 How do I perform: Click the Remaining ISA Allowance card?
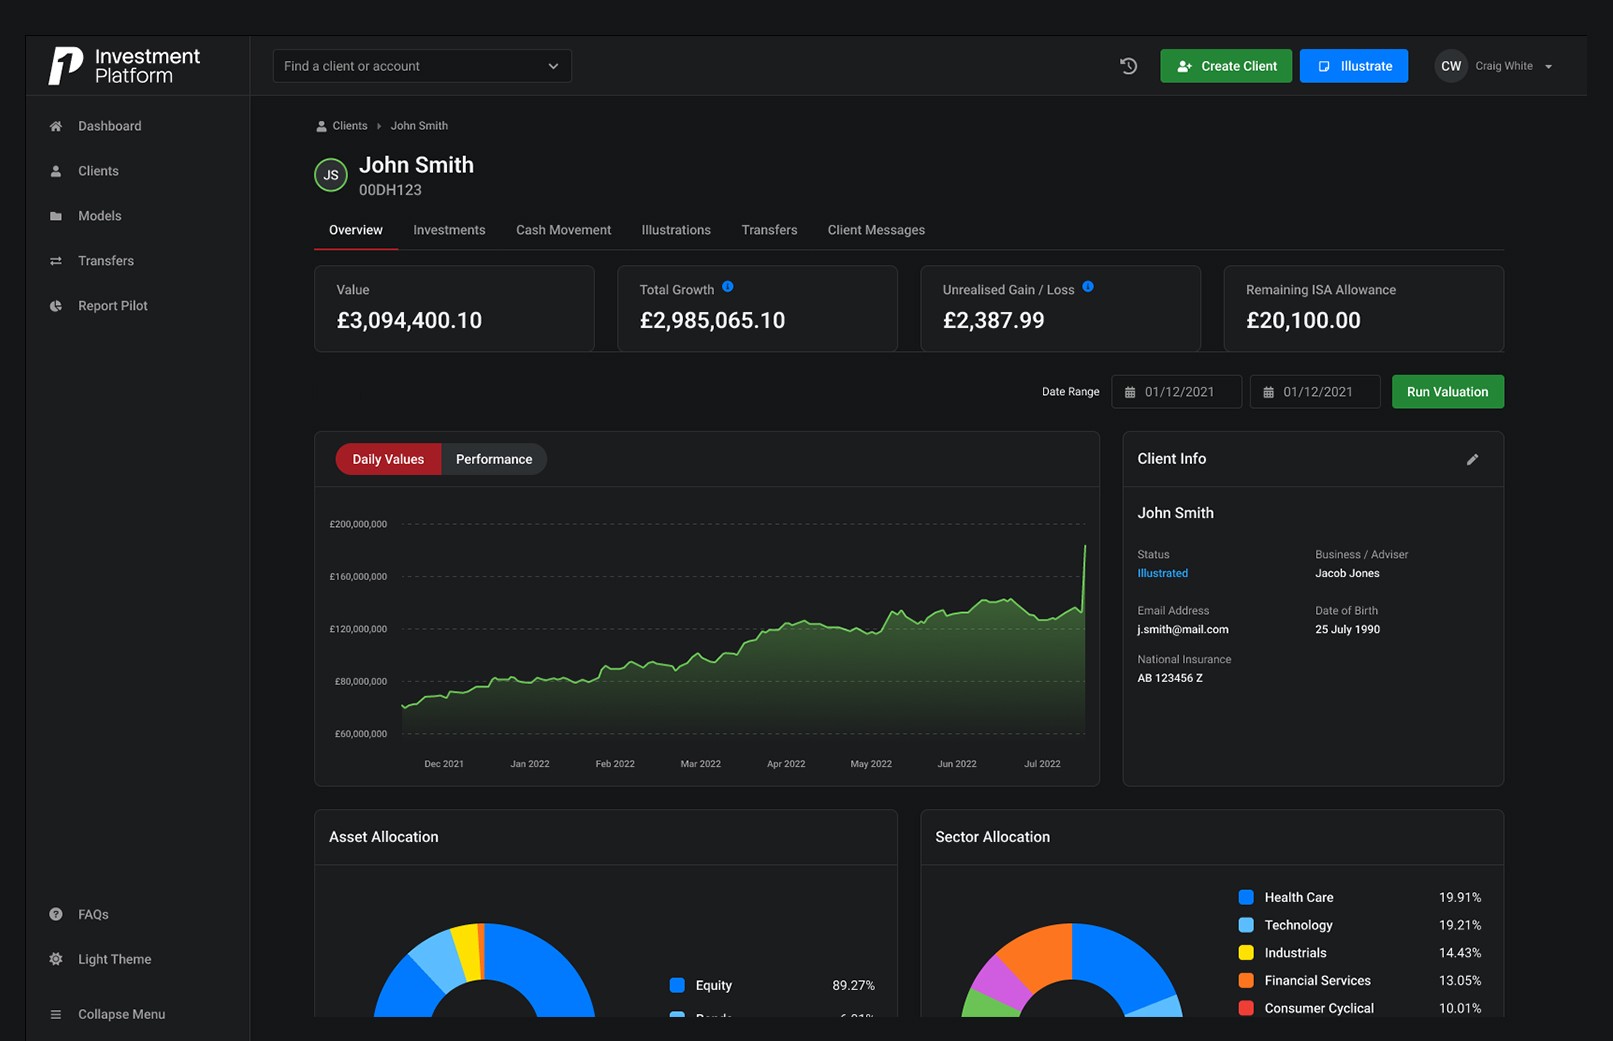coord(1364,308)
